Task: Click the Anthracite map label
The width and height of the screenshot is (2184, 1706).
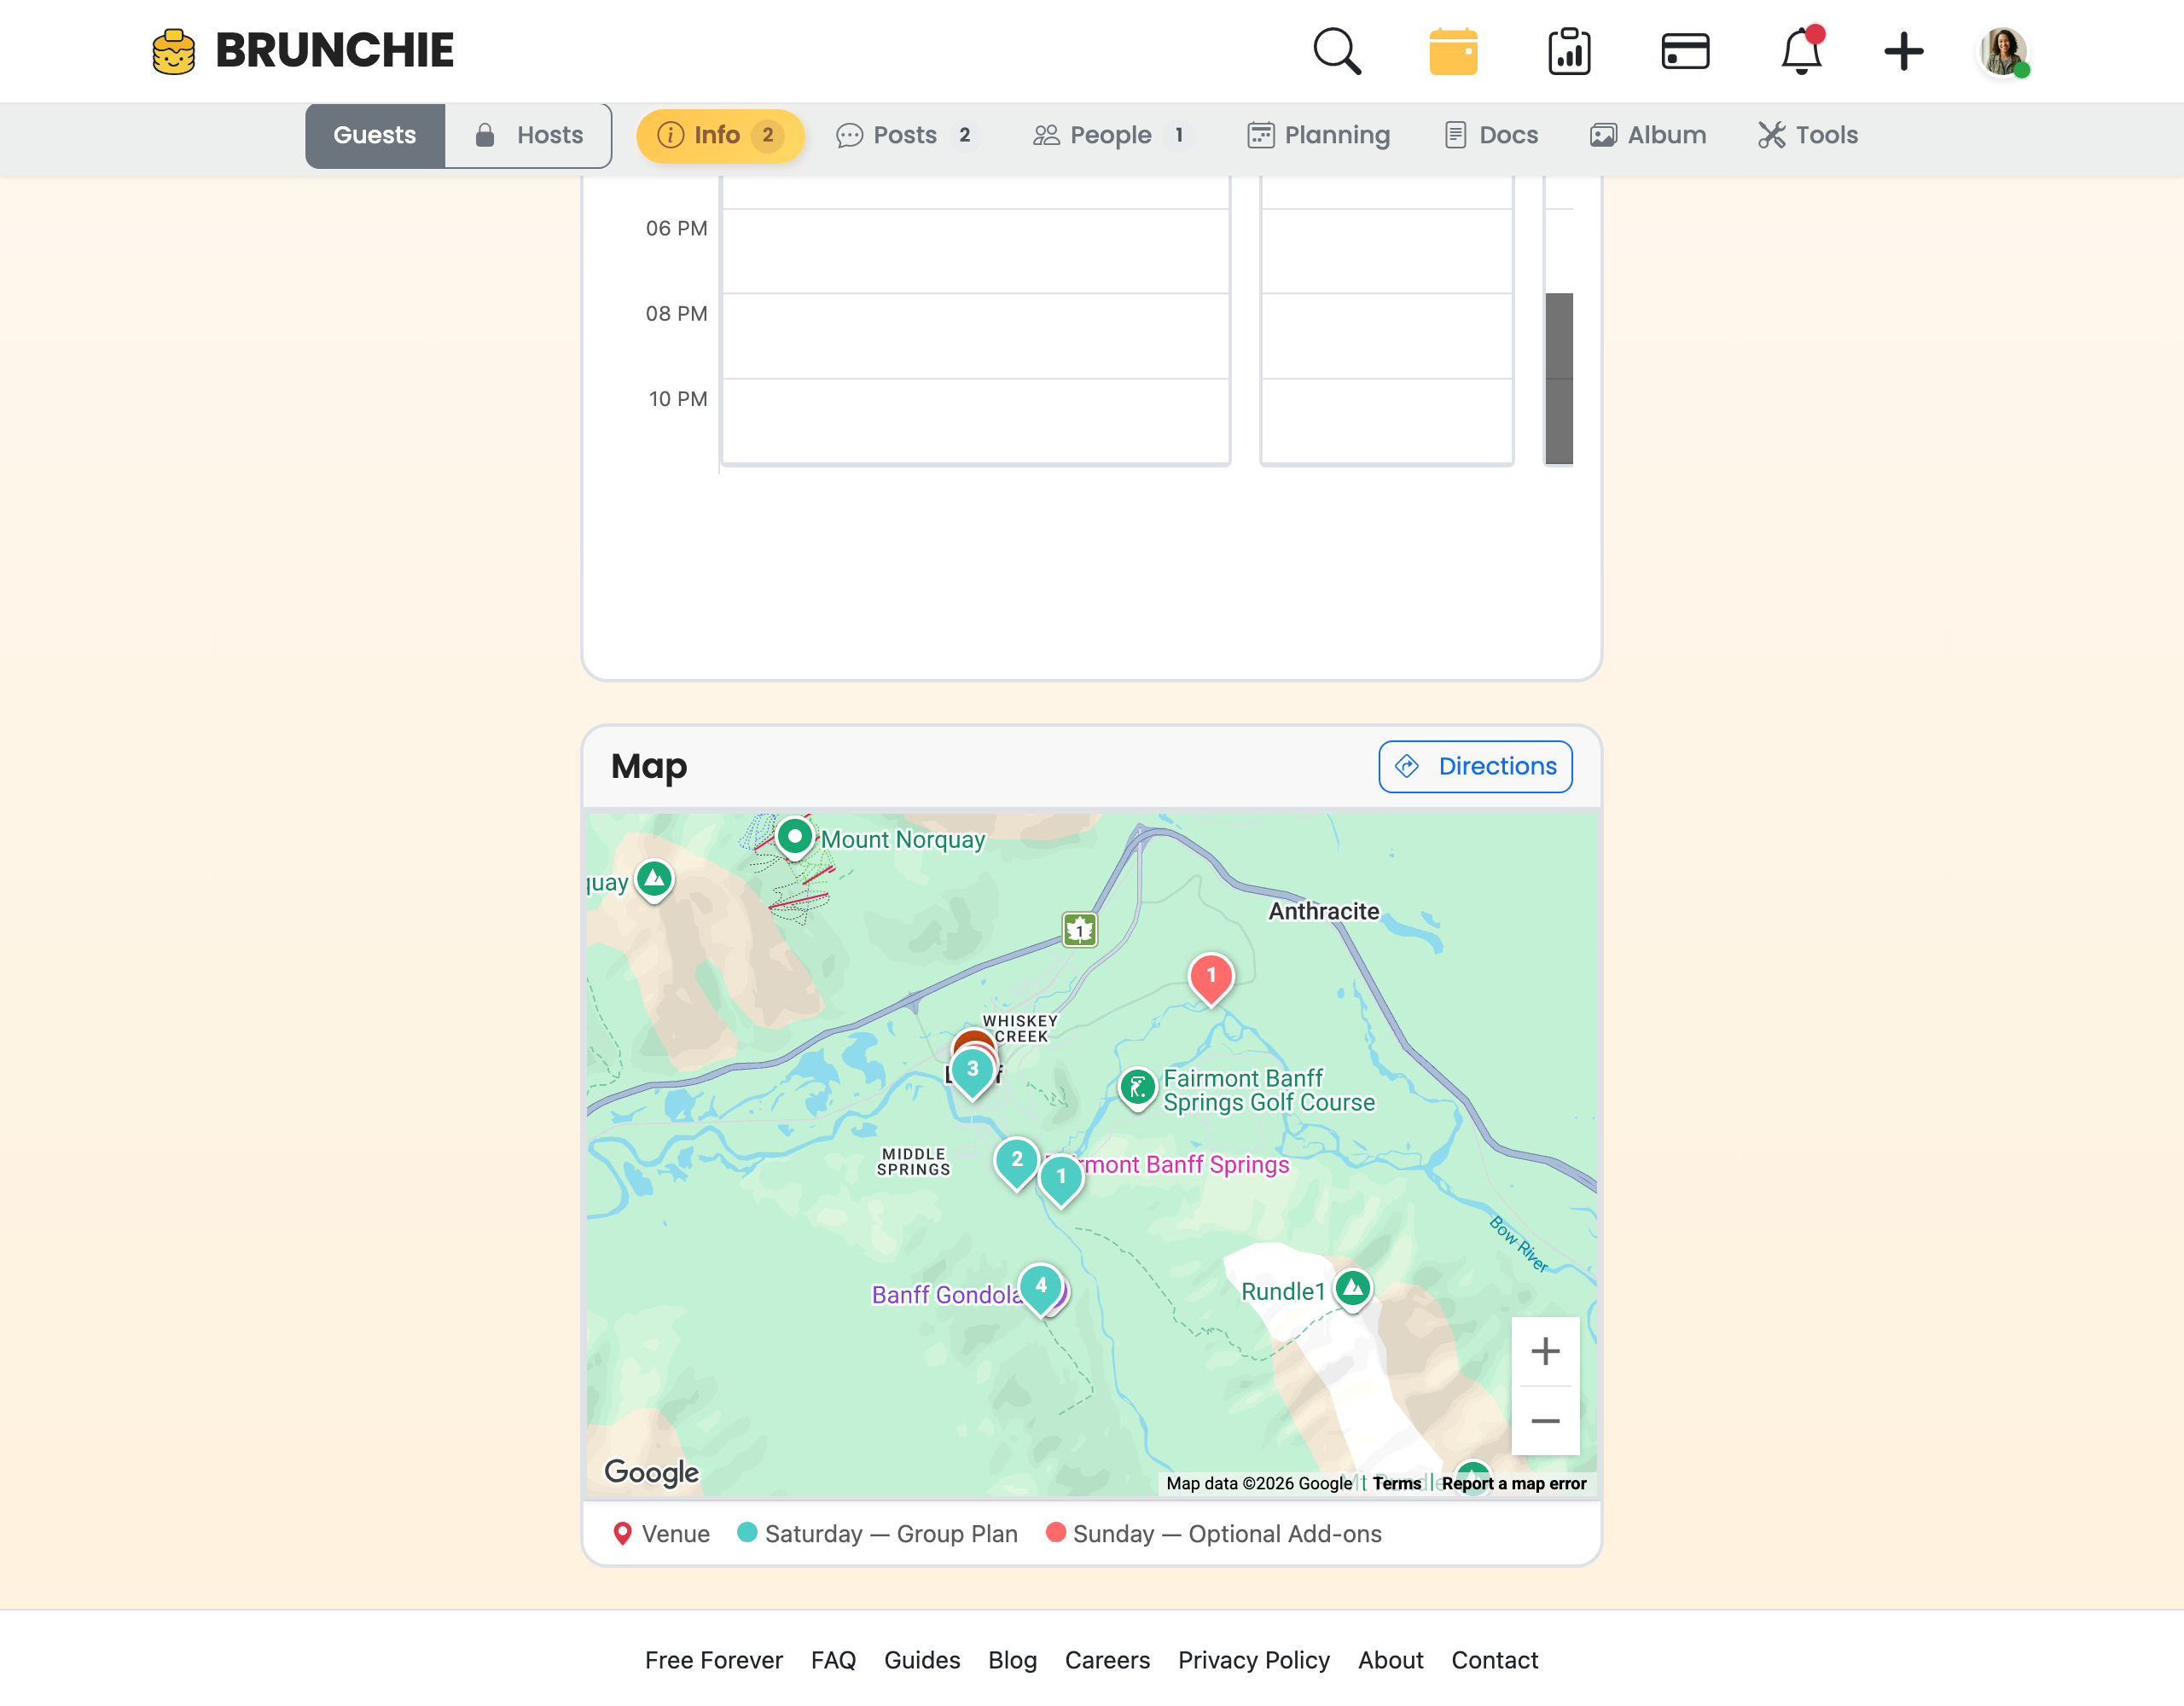Action: click(x=1323, y=911)
